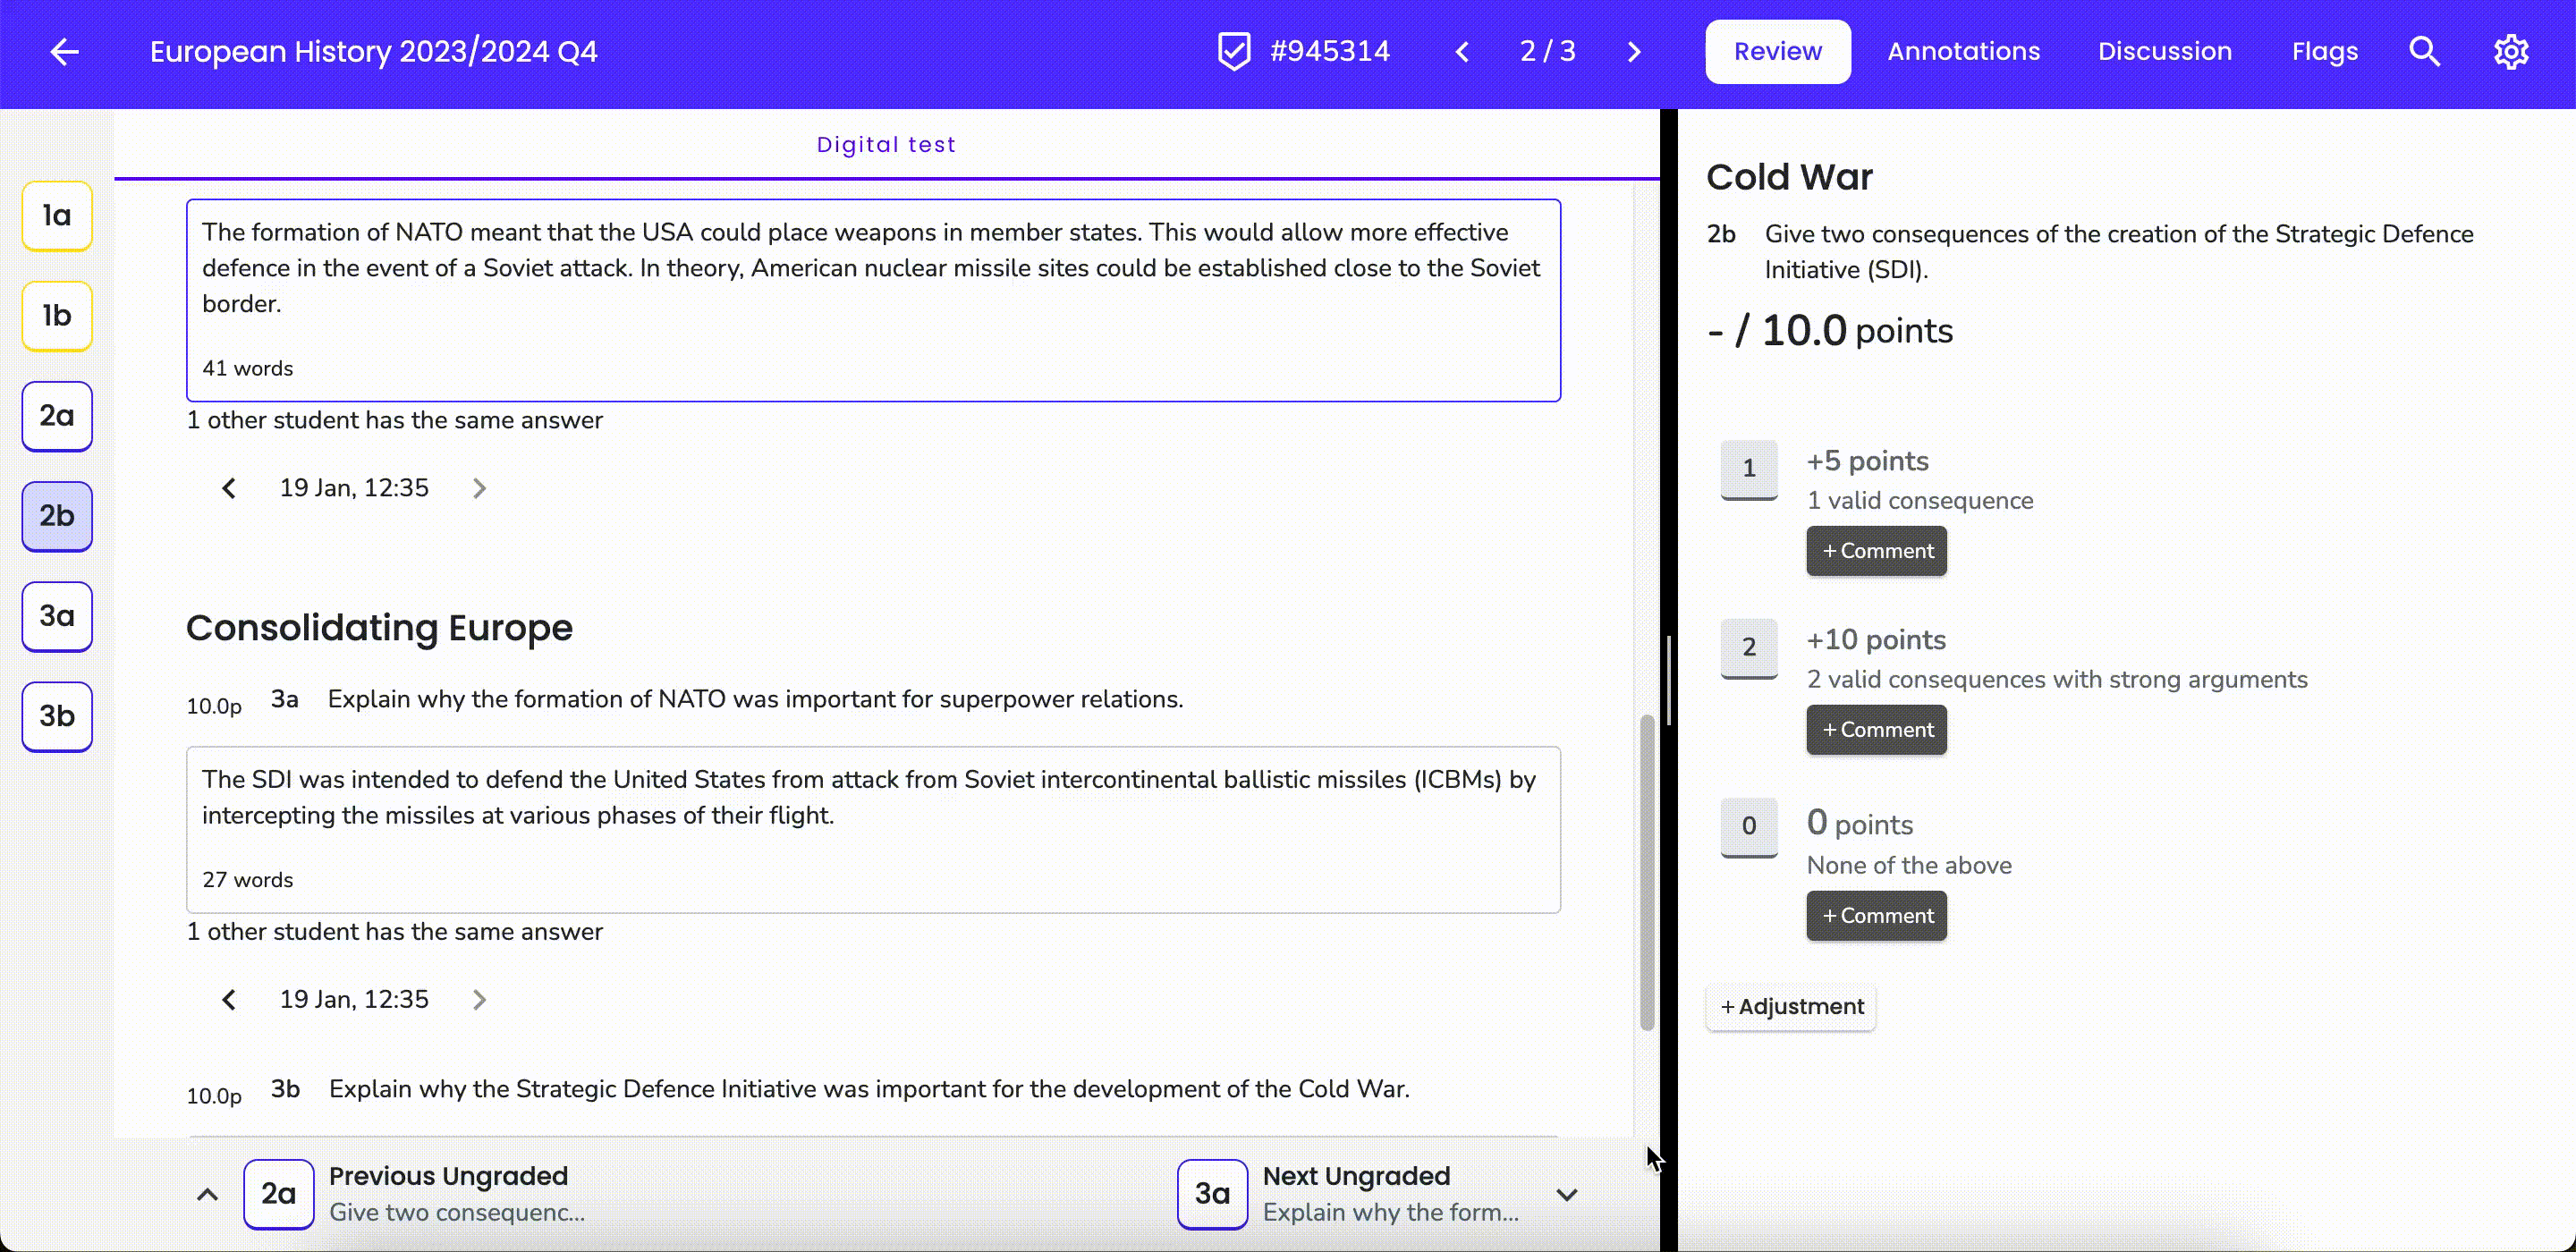The height and width of the screenshot is (1252, 2576).
Task: Click the Cold War heading in grading panel
Action: point(1789,178)
